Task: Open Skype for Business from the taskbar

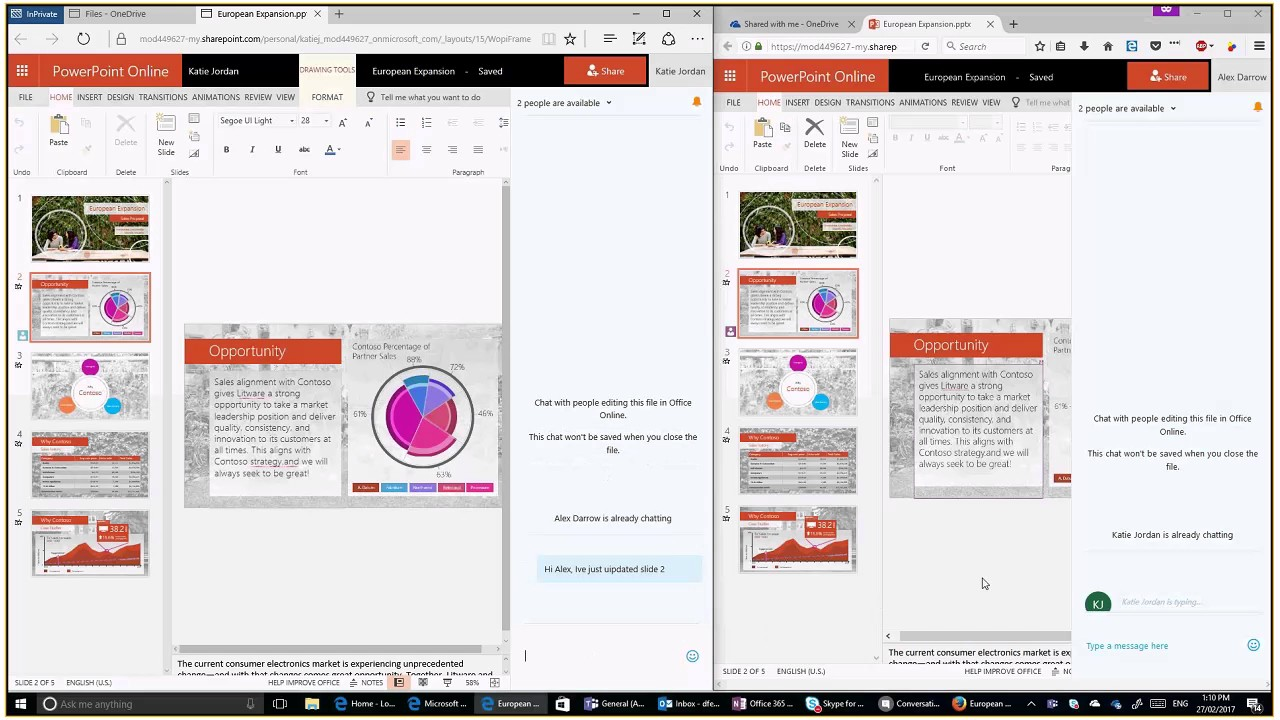Action: (x=836, y=704)
